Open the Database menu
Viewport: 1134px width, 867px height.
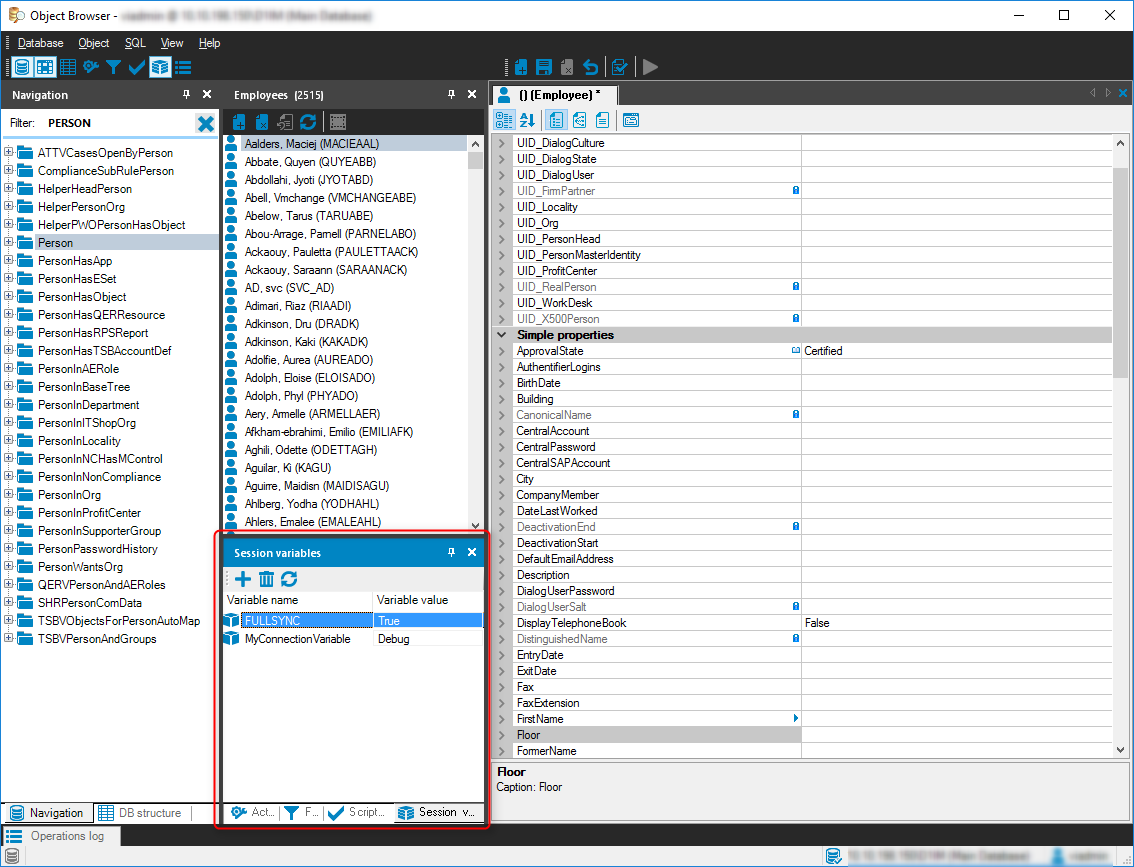click(40, 43)
